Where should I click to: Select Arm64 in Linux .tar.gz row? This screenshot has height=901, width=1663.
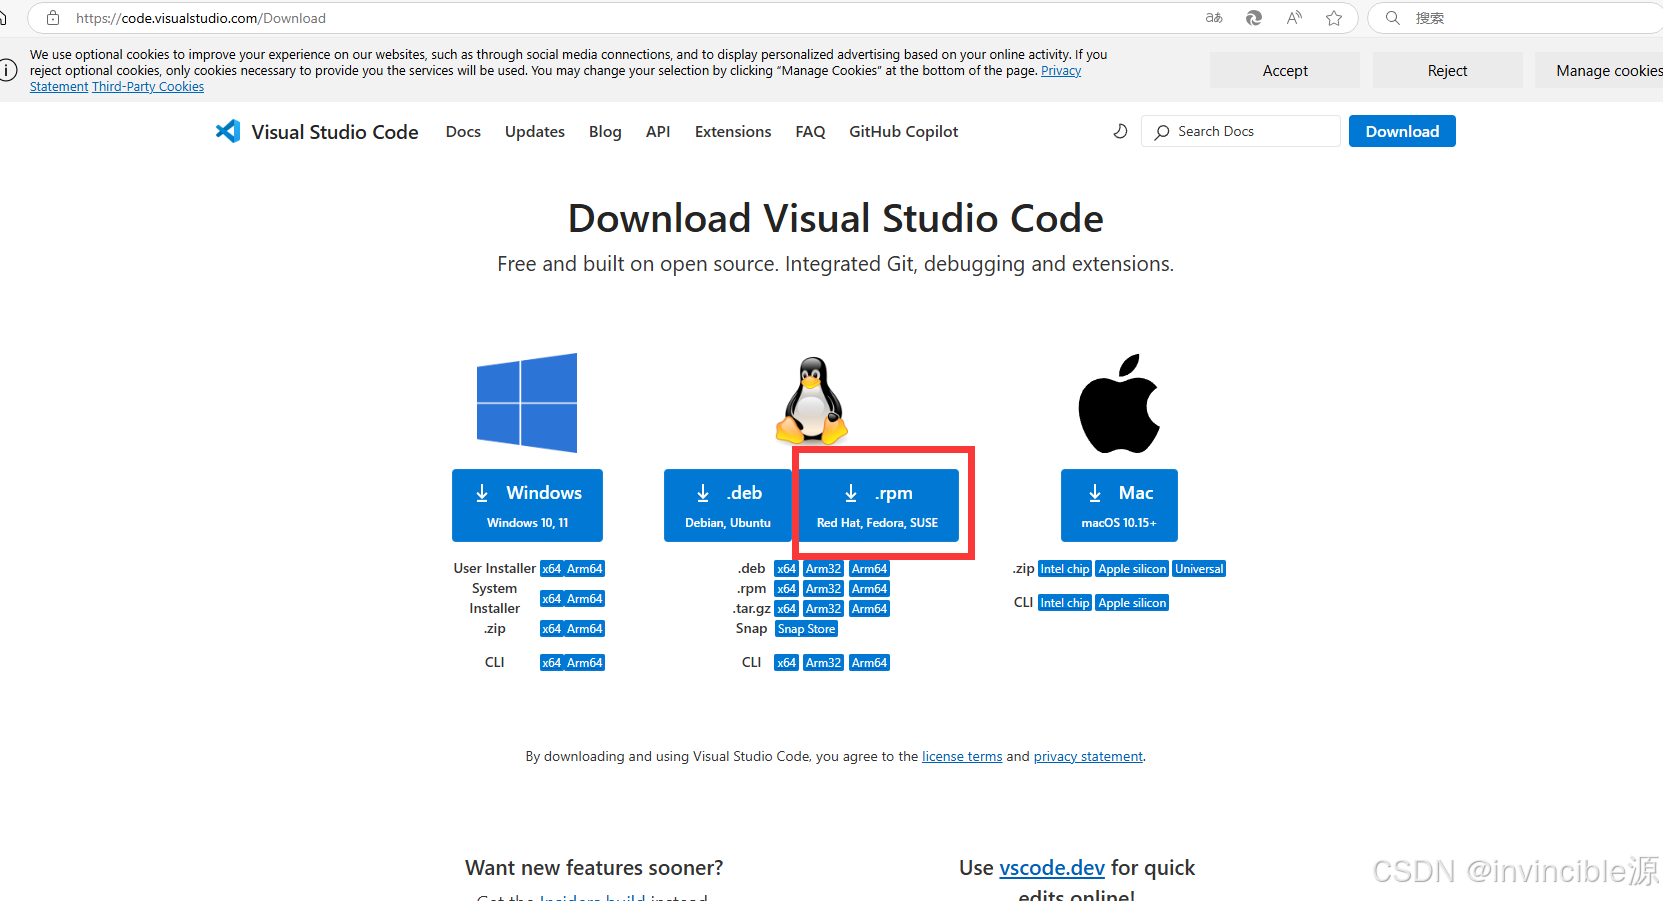[x=870, y=609]
